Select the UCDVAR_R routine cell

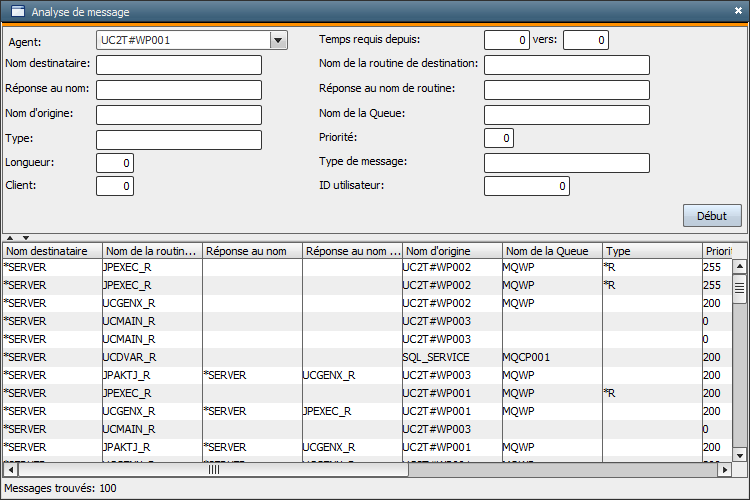pos(153,357)
